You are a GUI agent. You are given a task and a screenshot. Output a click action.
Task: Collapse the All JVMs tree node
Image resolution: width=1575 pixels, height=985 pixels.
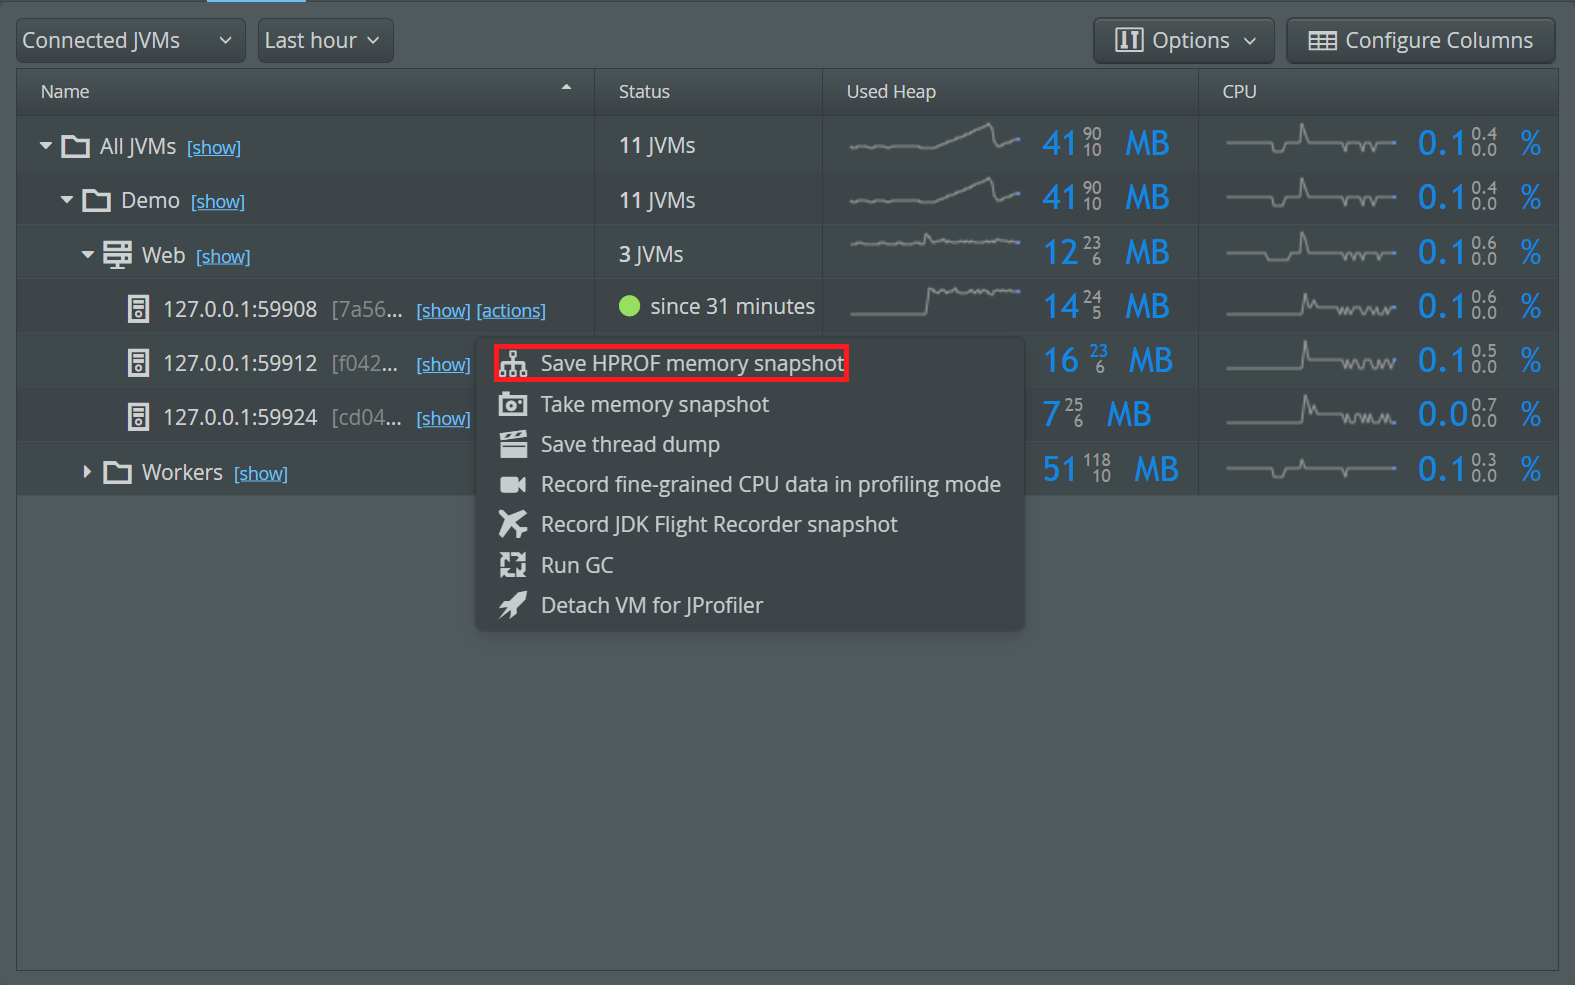(x=46, y=146)
